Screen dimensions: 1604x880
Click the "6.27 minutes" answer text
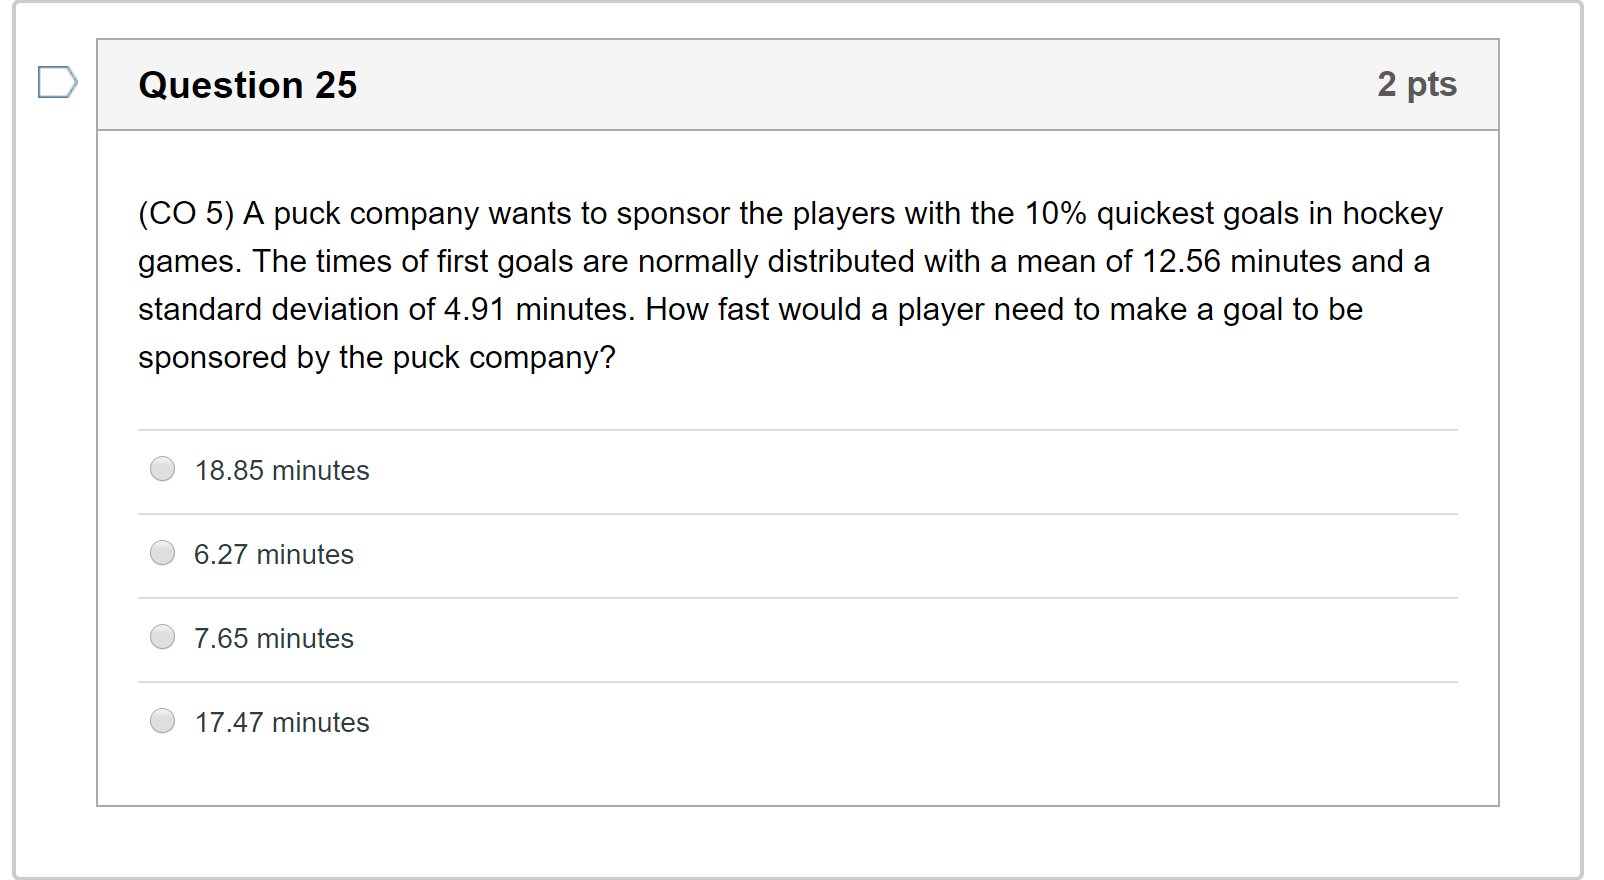(274, 554)
